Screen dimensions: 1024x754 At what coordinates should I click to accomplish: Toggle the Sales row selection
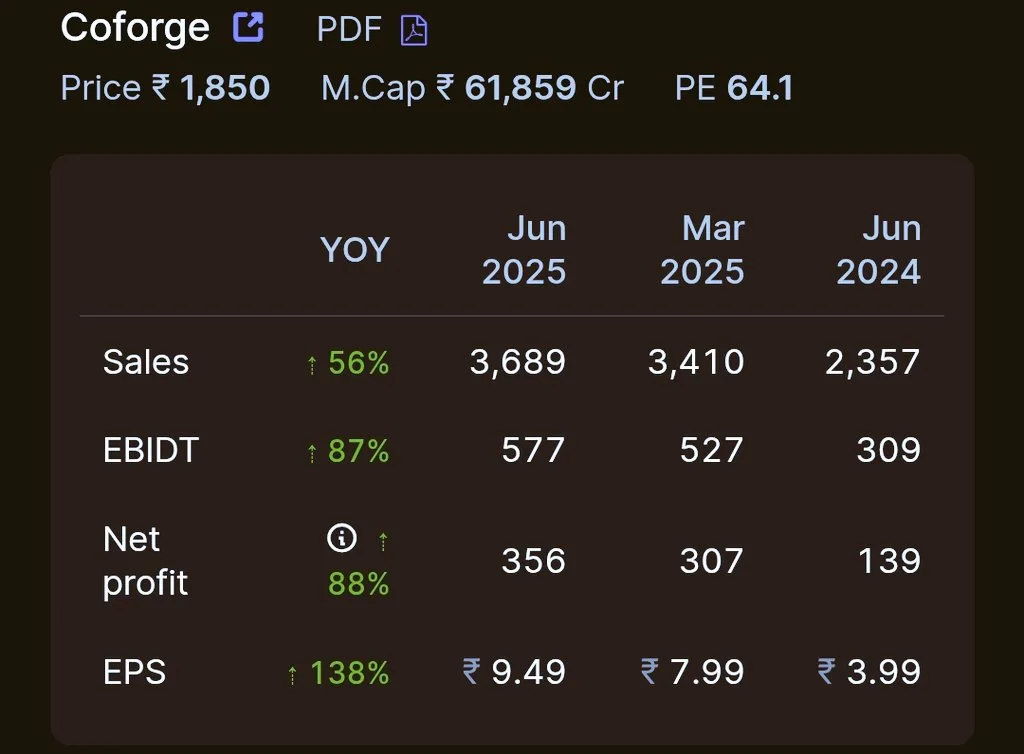[146, 363]
